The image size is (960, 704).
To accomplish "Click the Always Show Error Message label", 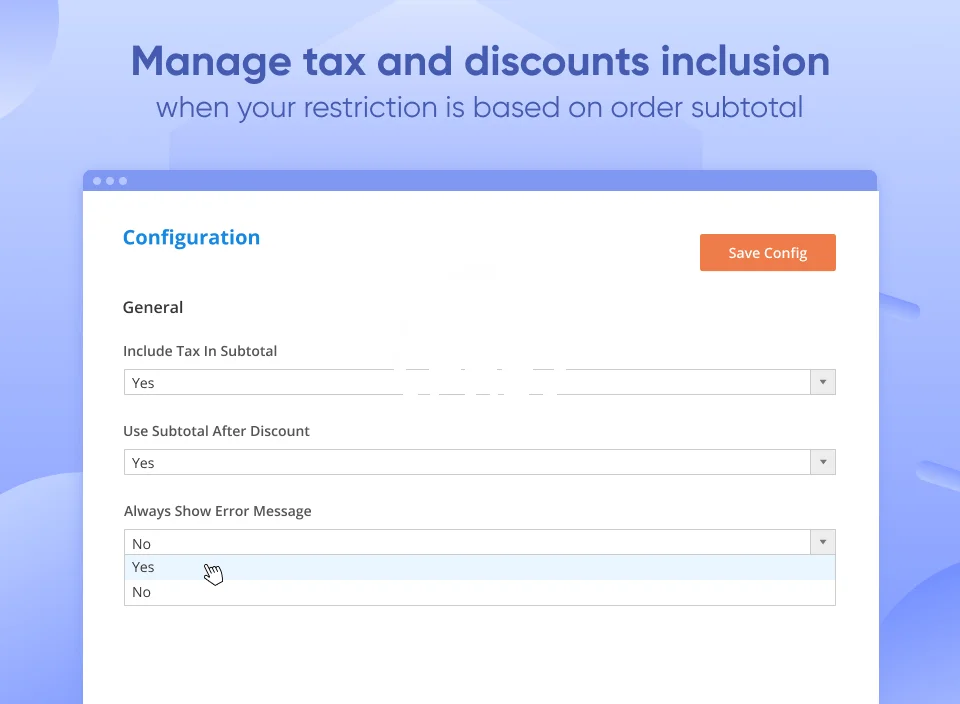I will (x=217, y=511).
